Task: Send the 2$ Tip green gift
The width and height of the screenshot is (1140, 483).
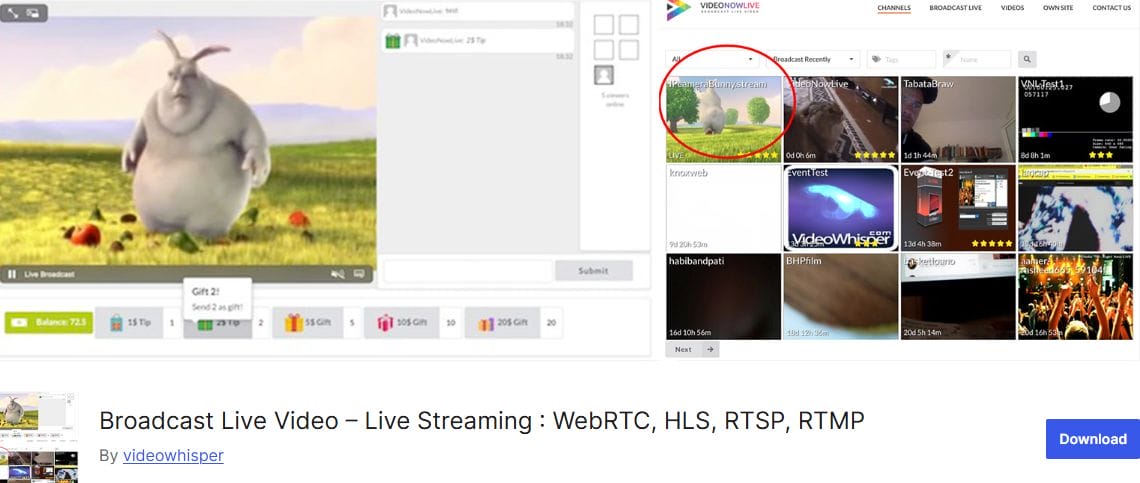Action: (217, 323)
